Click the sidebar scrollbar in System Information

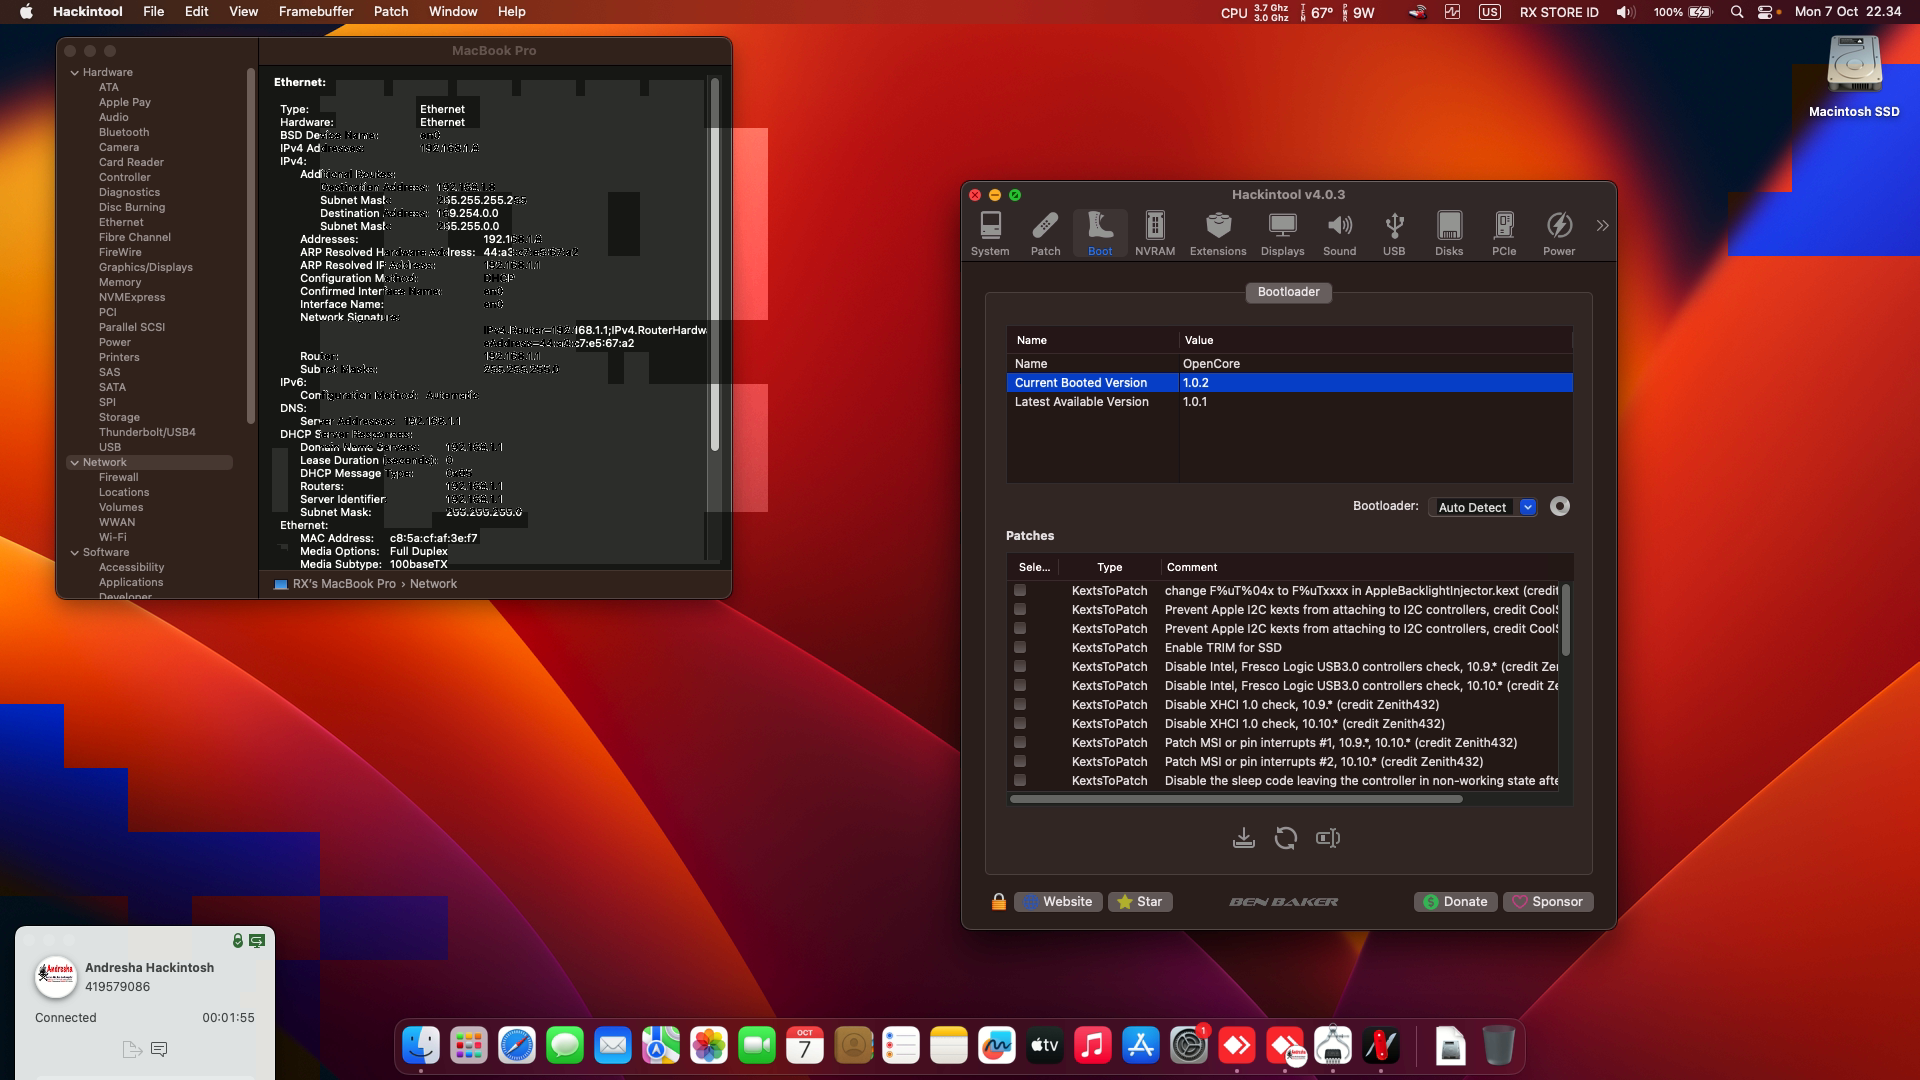tap(250, 245)
